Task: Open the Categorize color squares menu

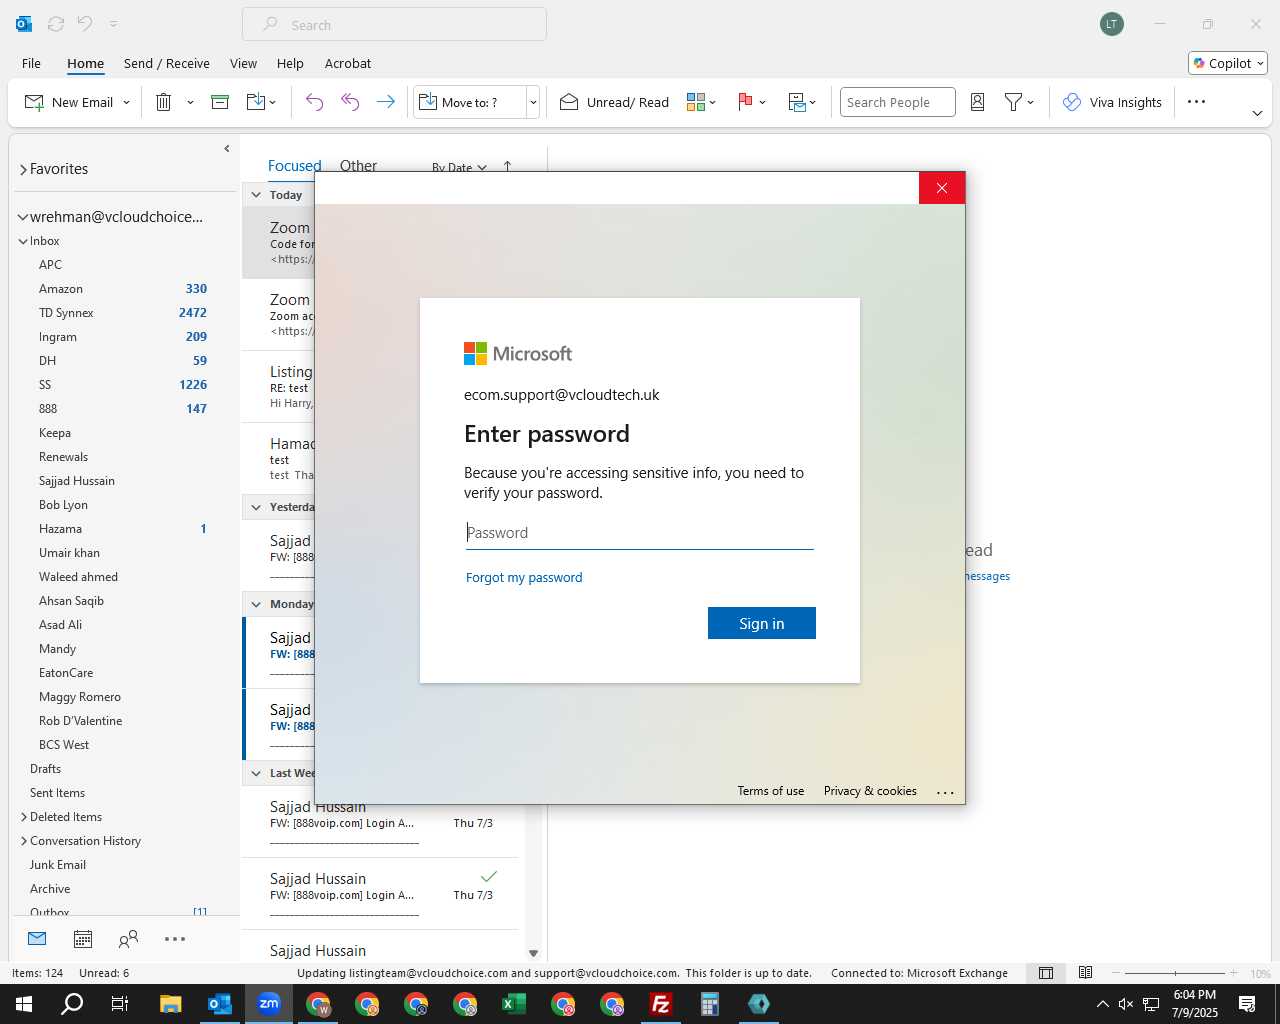Action: [701, 102]
